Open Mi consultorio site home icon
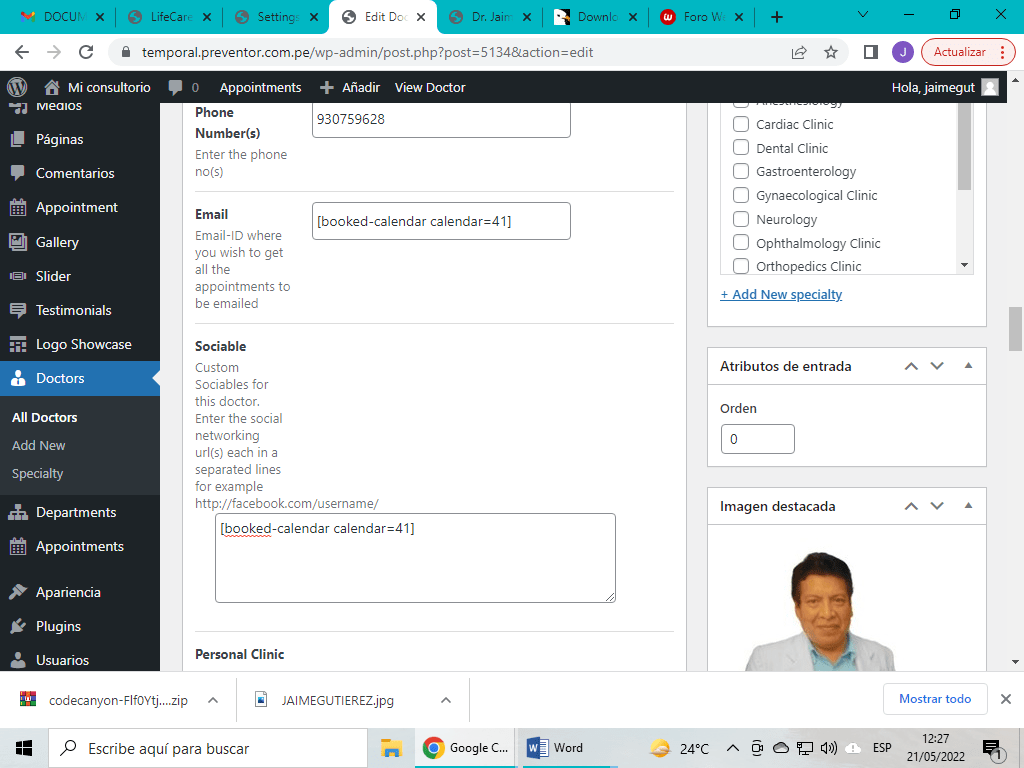 click(x=52, y=87)
